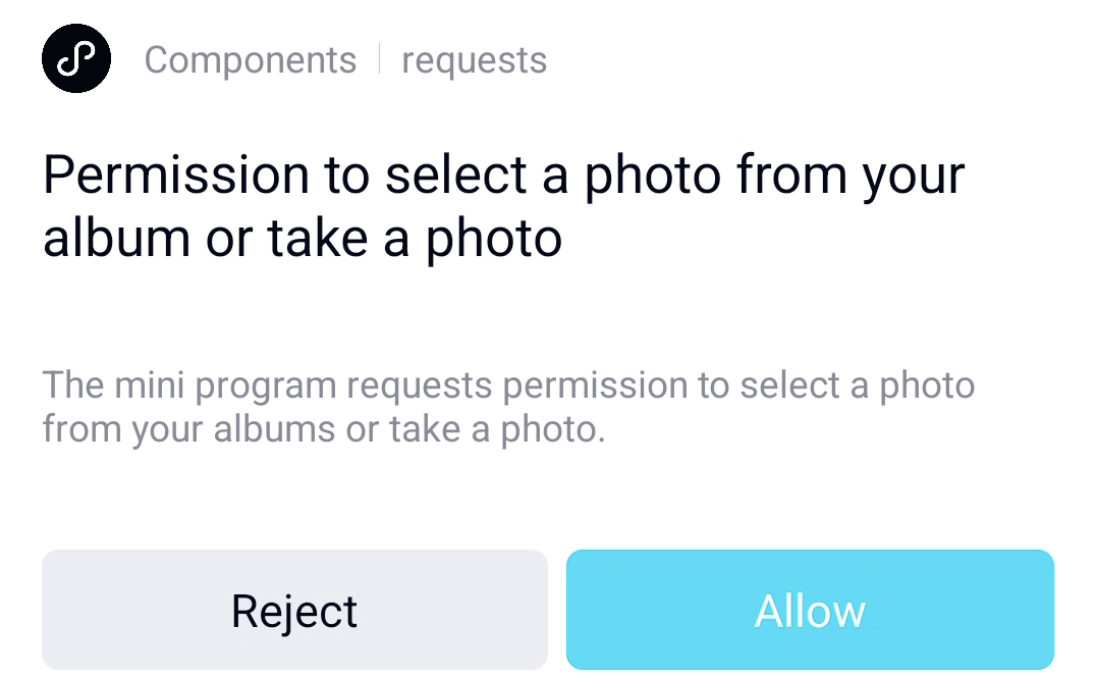Screen dimensions: 1094x696
Task: Click the title's second line "album or take a photo"
Action: (x=302, y=238)
